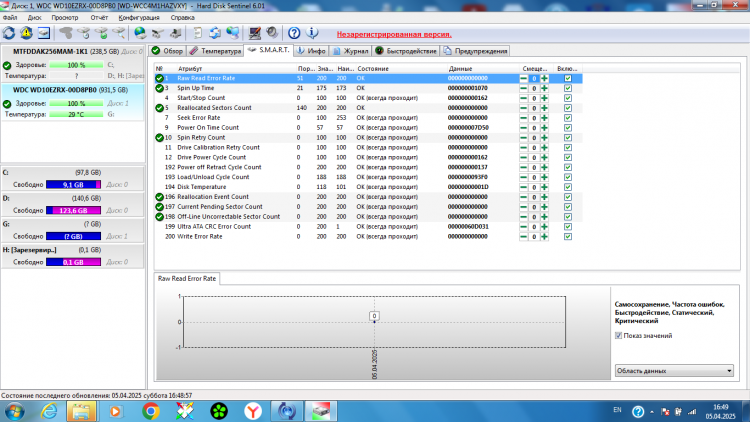This screenshot has height=422, width=750.
Task: Uncheck enable checkbox for Ultra ATA CRC Error Count
Action: (x=568, y=227)
